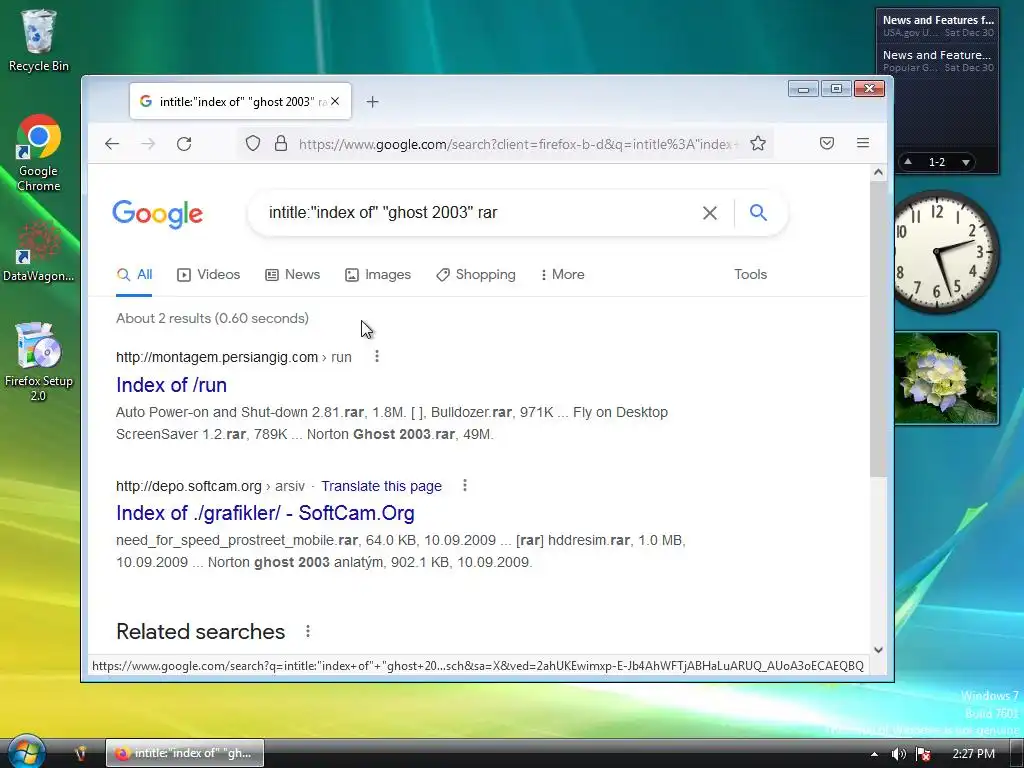The width and height of the screenshot is (1024, 768).
Task: Open the USA.gov feed headline in gadget
Action: click(x=938, y=20)
